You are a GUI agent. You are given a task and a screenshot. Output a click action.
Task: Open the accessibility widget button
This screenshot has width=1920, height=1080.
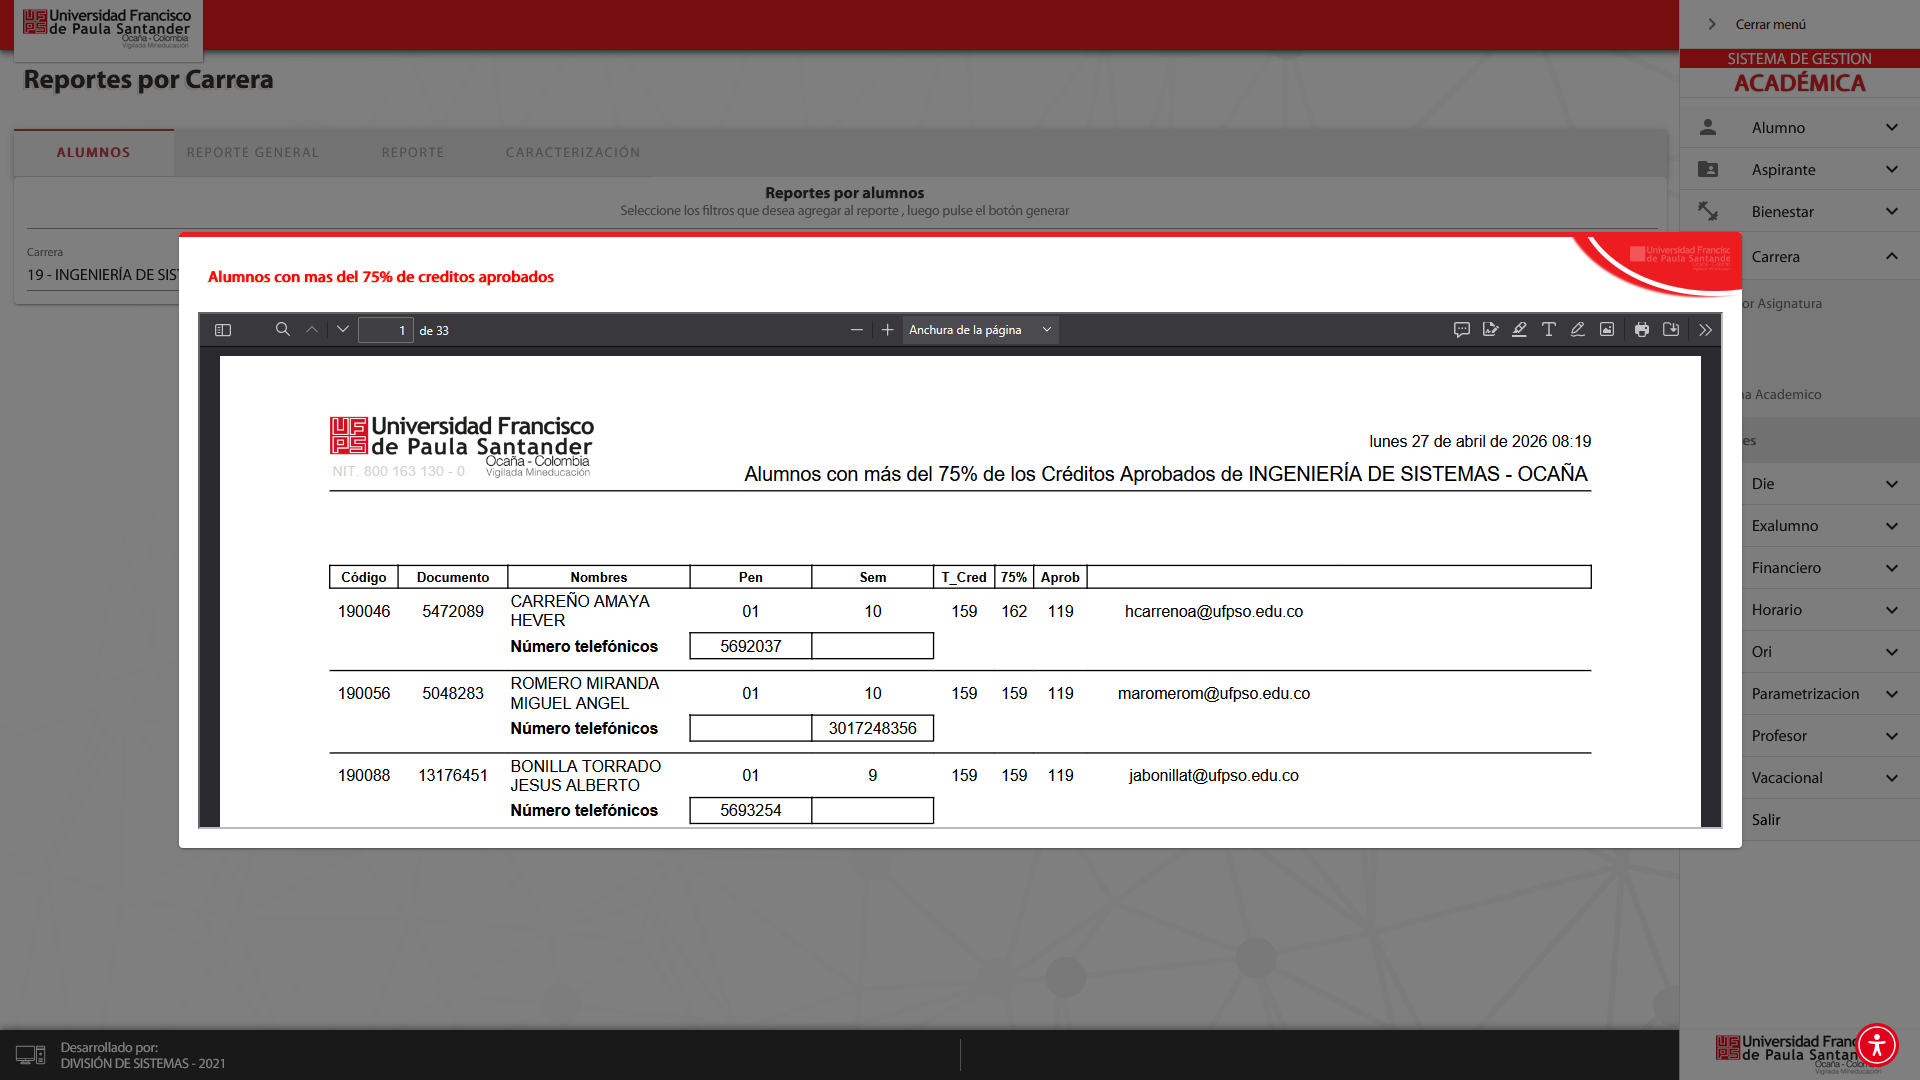pos(1877,1045)
